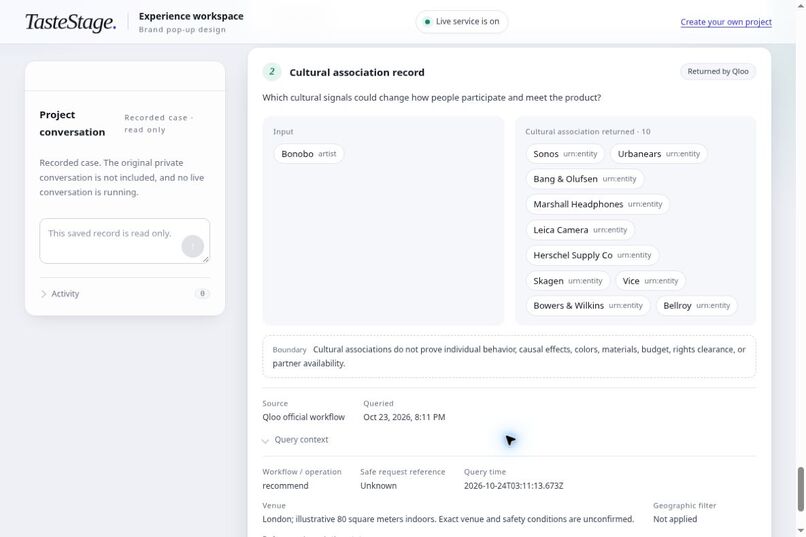Click the Unknown safe request reference value
The image size is (806, 537).
(378, 486)
